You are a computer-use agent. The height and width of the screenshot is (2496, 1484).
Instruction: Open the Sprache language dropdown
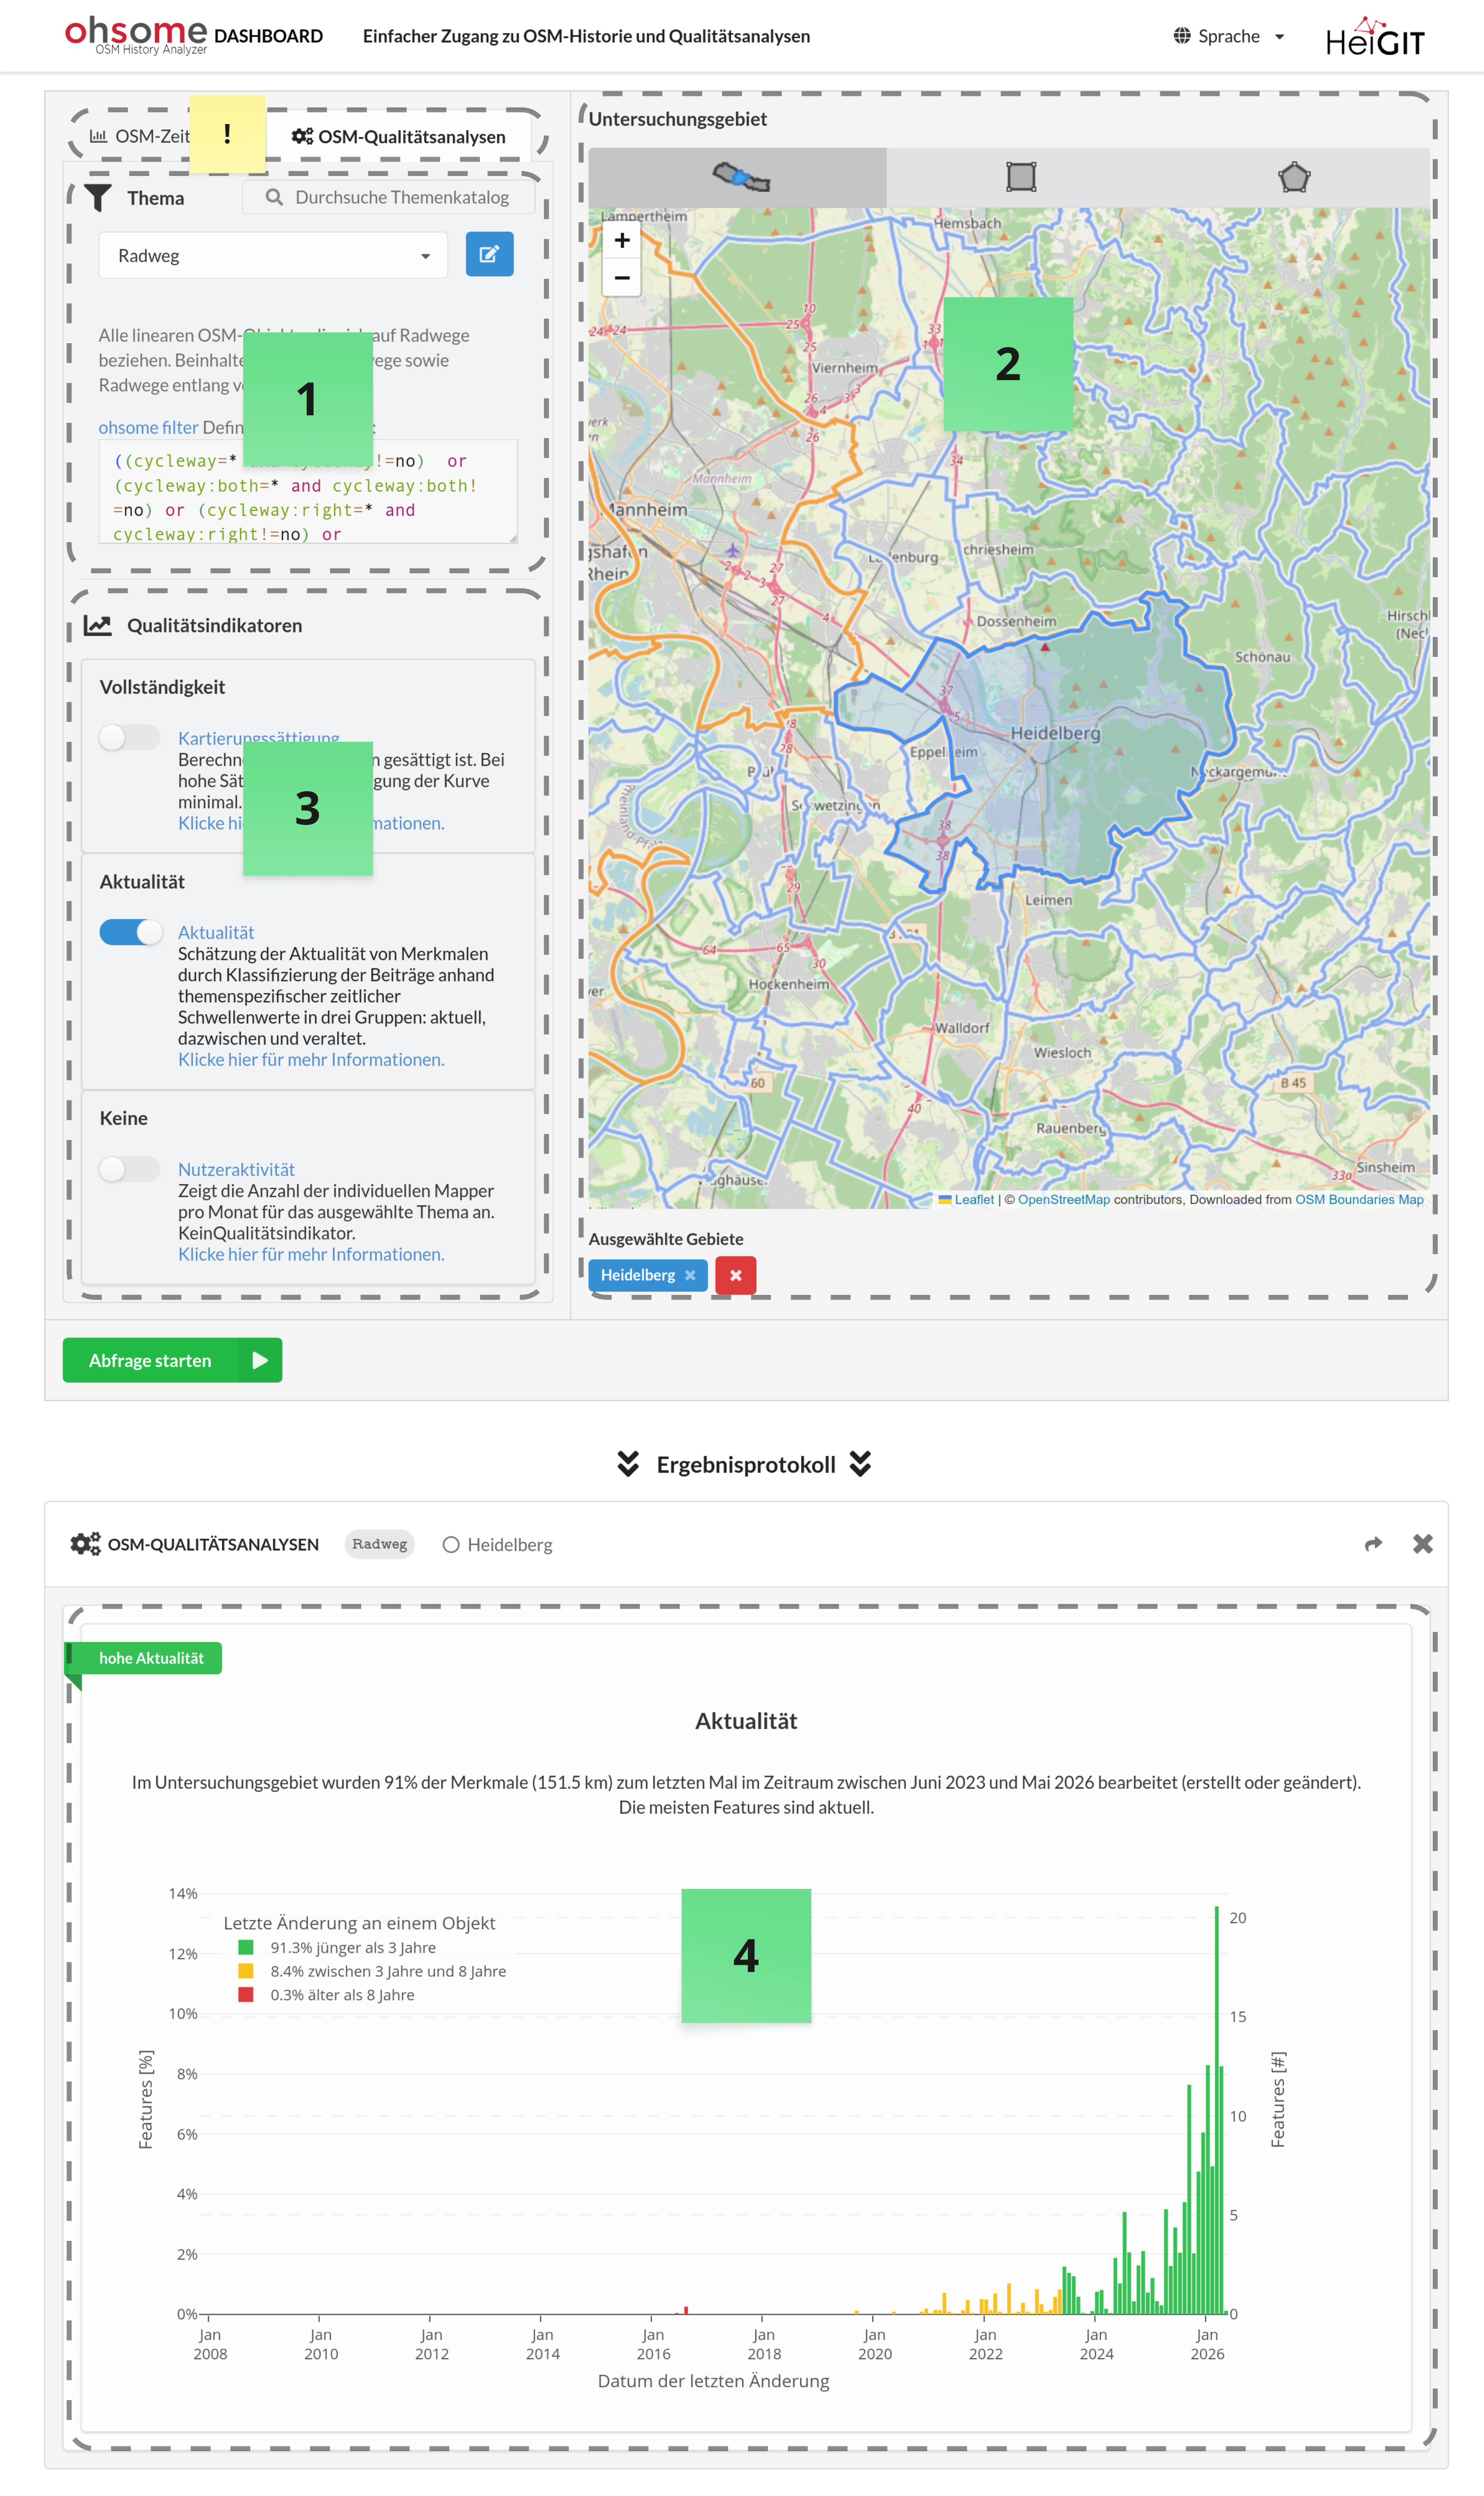[x=1229, y=36]
